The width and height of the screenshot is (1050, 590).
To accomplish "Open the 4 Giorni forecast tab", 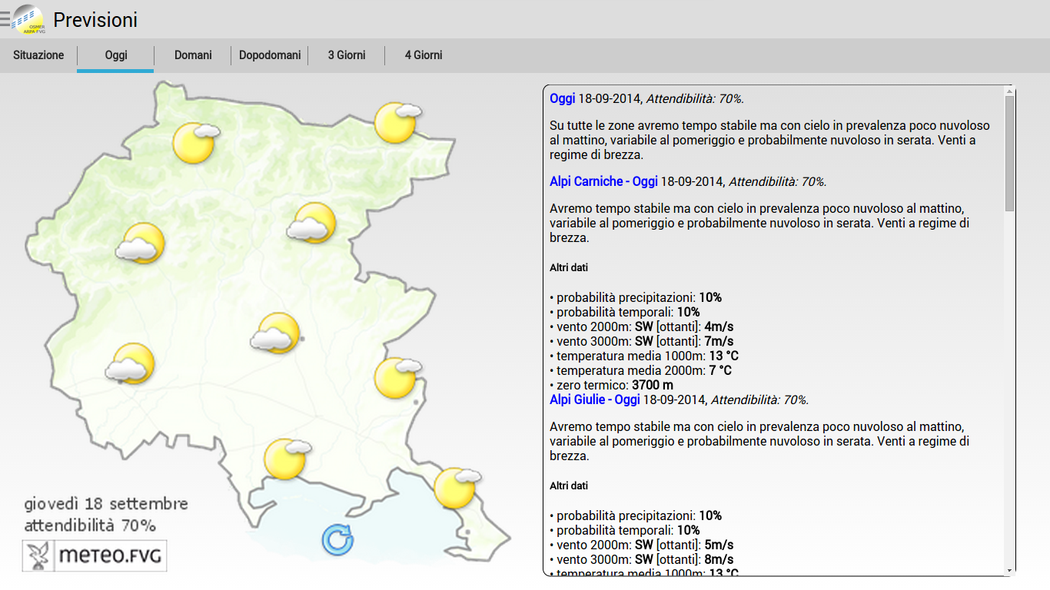I will click(x=423, y=55).
